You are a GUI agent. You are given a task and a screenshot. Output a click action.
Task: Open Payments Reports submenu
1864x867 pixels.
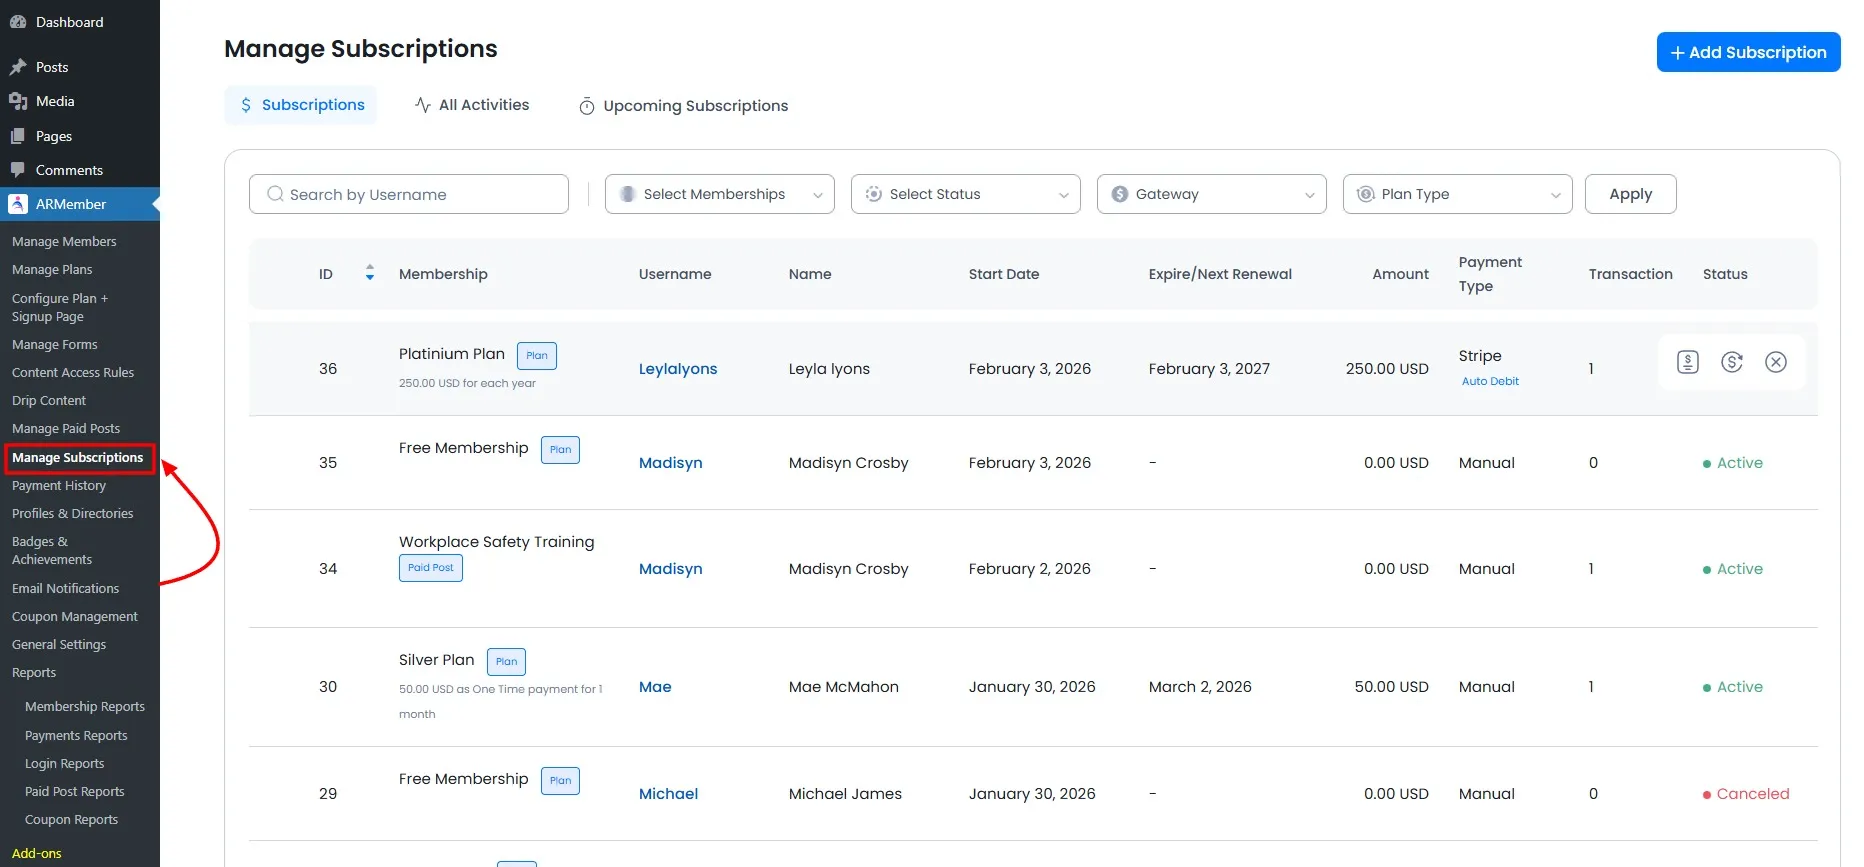(76, 736)
